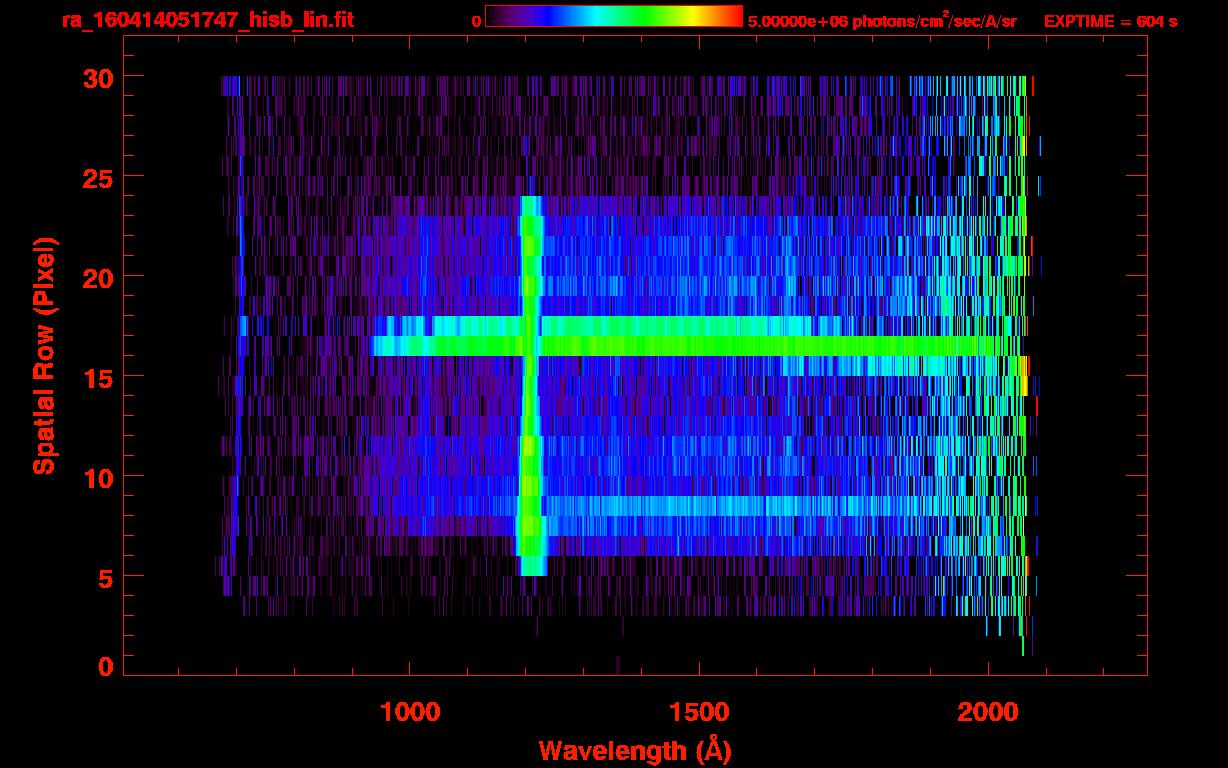Click the 5.00000e+06 photons maximum scale label
This screenshot has width=1228, height=768.
point(881,21)
